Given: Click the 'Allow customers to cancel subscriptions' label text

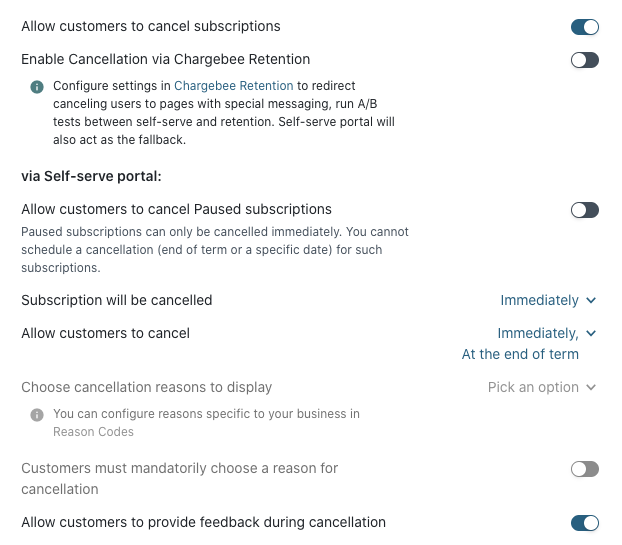Looking at the screenshot, I should (151, 26).
